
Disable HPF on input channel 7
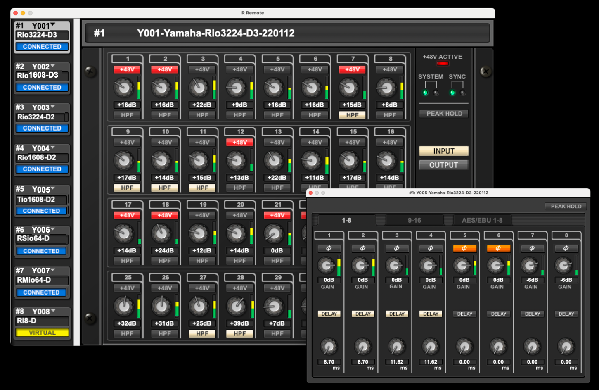click(x=352, y=115)
